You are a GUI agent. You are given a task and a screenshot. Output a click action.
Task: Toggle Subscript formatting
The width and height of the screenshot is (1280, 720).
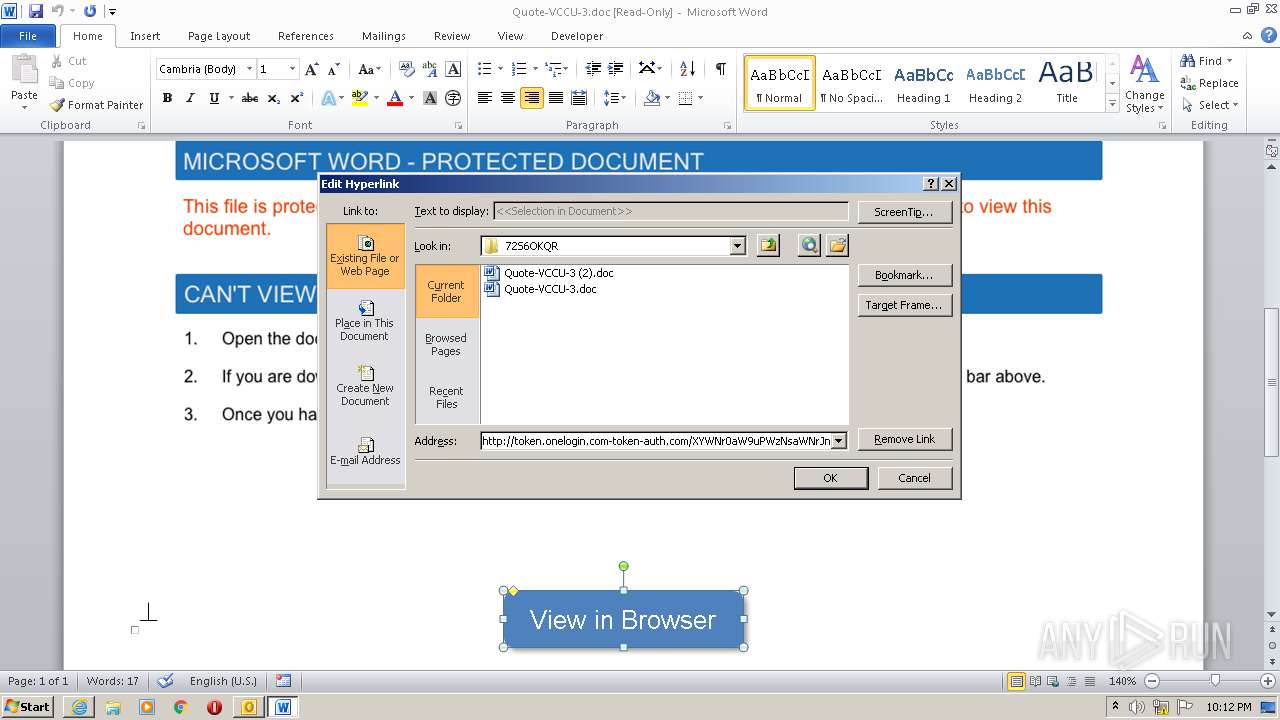tap(273, 98)
